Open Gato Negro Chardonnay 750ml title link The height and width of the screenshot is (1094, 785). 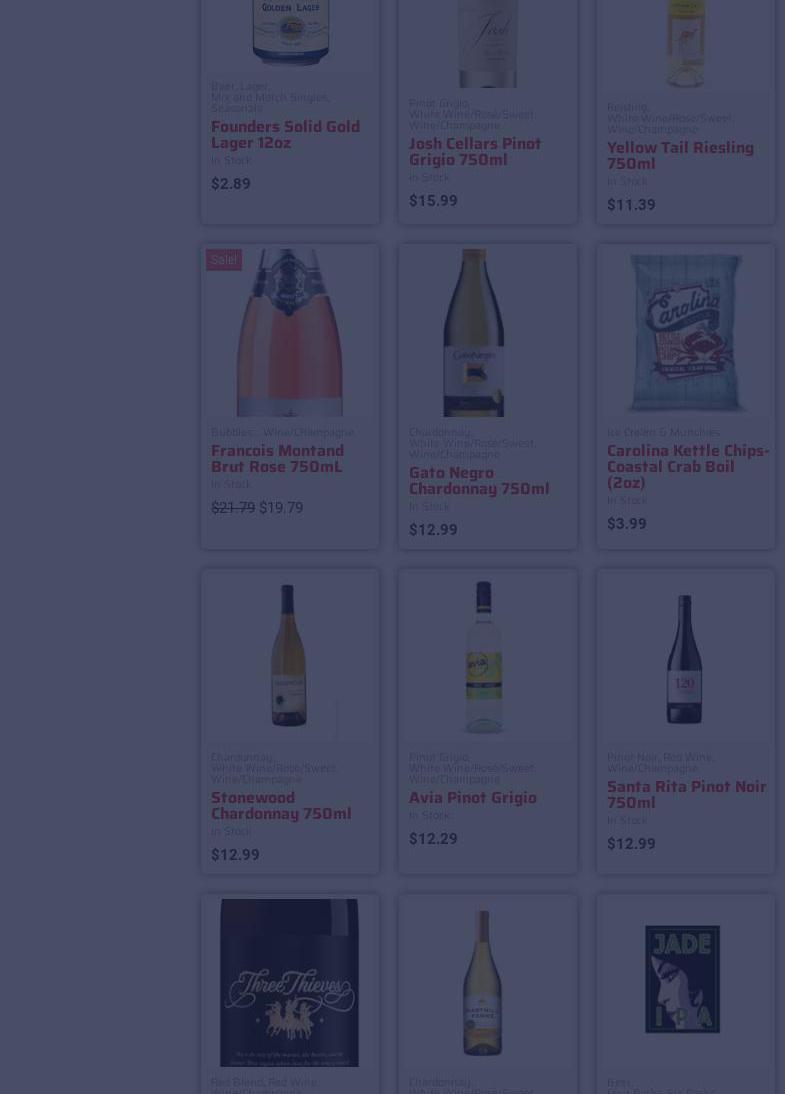[x=479, y=481]
